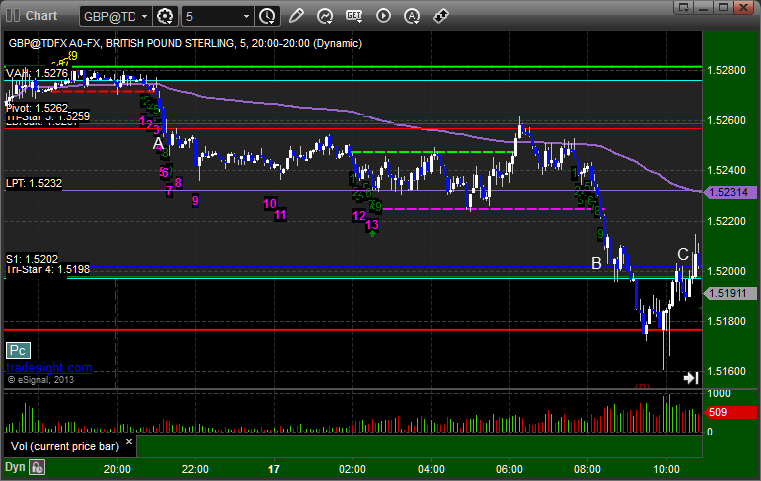Click the 509 volume value marker

[729, 413]
